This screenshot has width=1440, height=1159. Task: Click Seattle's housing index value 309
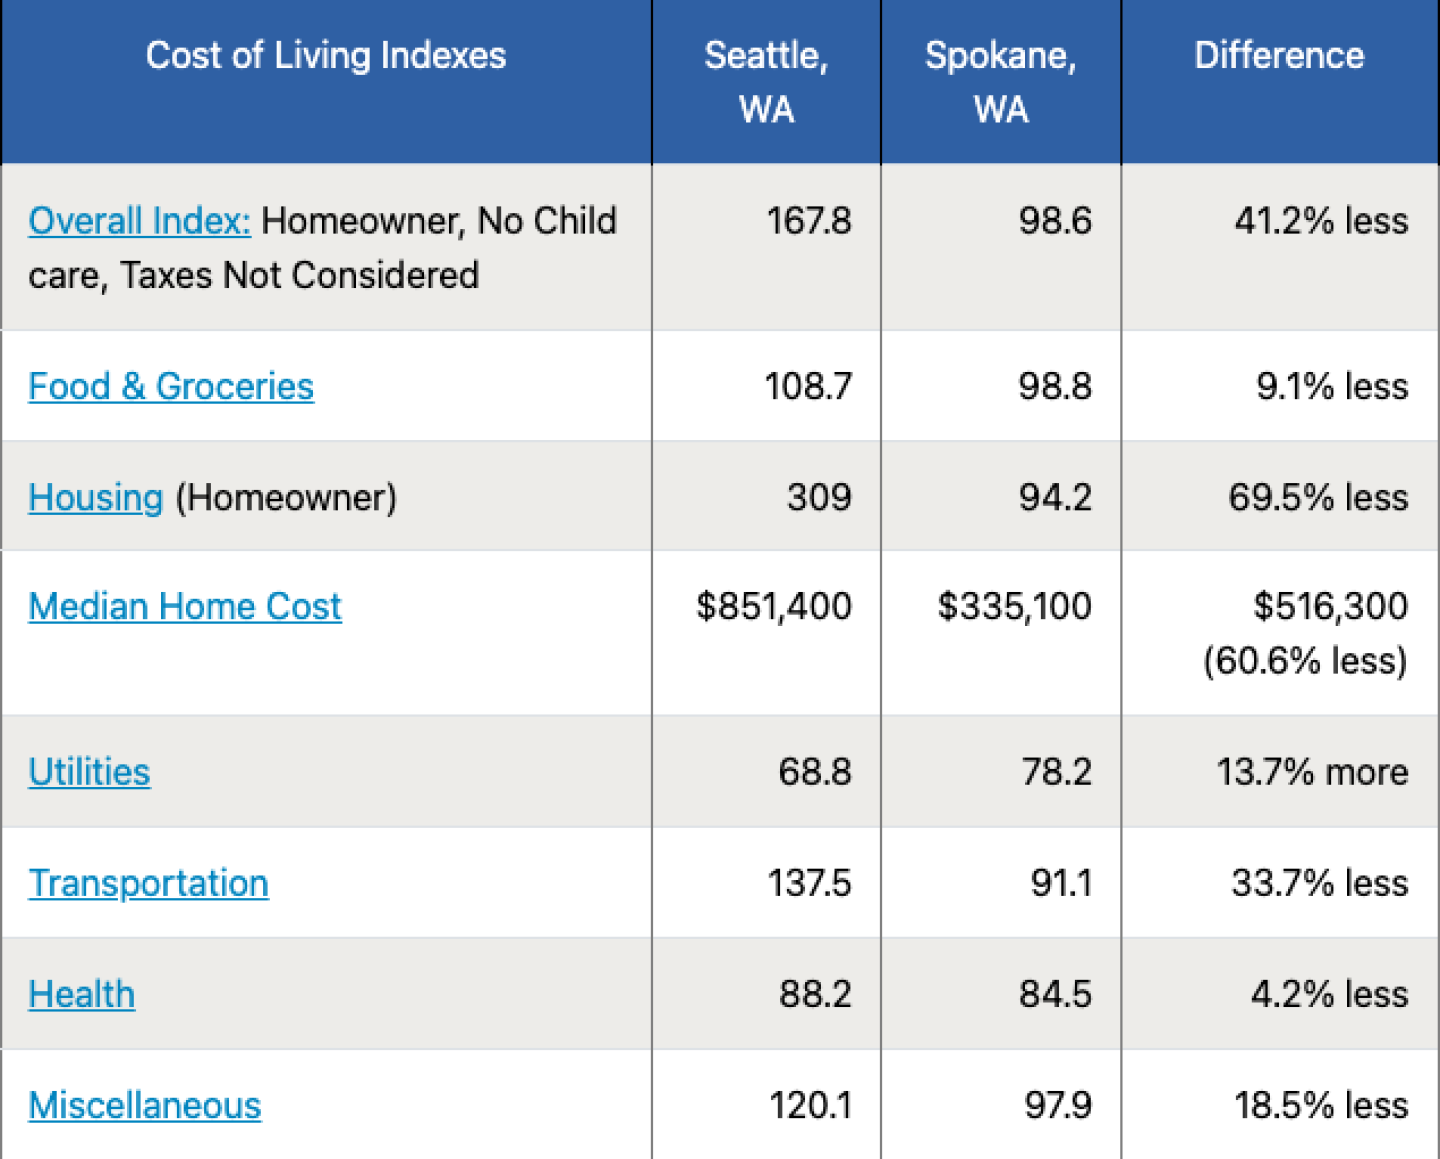click(819, 498)
